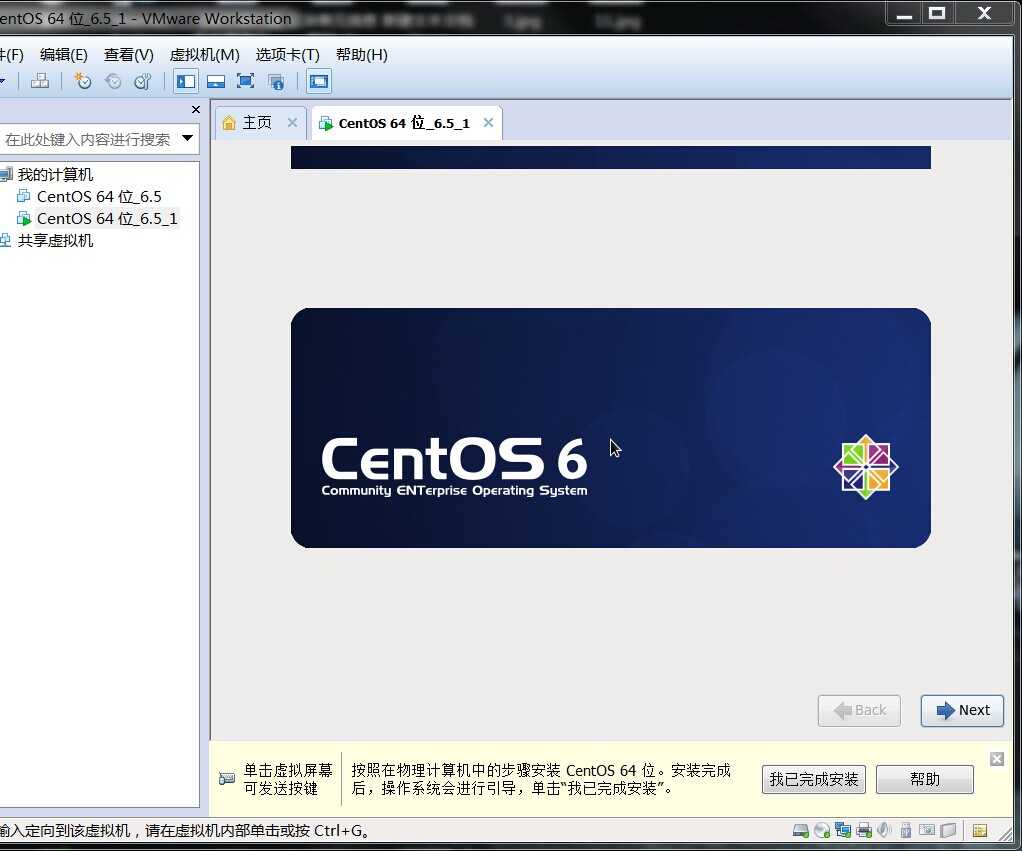
Task: Click the network adapter status bar icon
Action: click(x=843, y=830)
